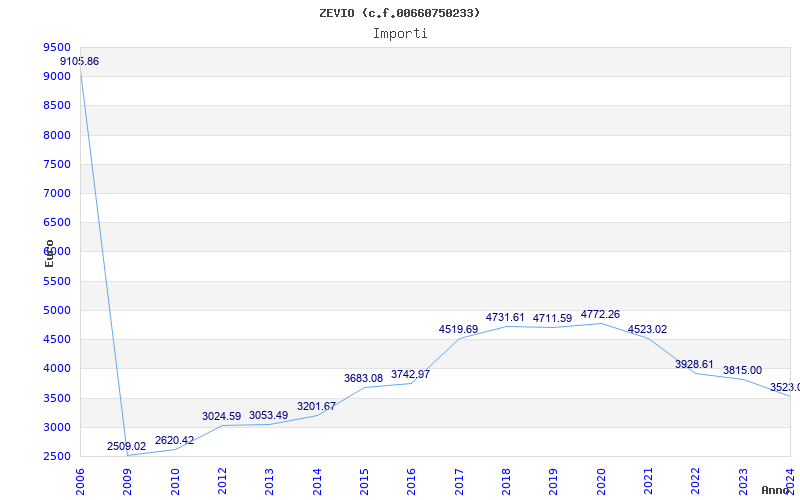Click the year 2022 axis label
The width and height of the screenshot is (800, 500).
click(x=696, y=482)
